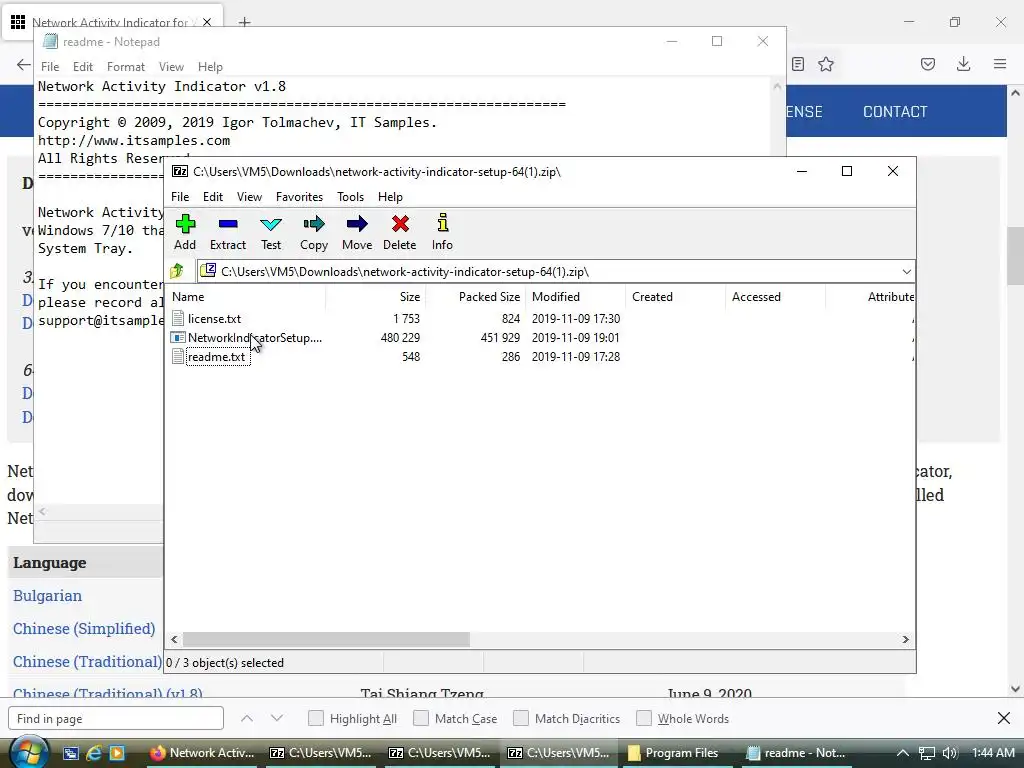Sort archive list by Name column
1024x768 pixels.
247,296
